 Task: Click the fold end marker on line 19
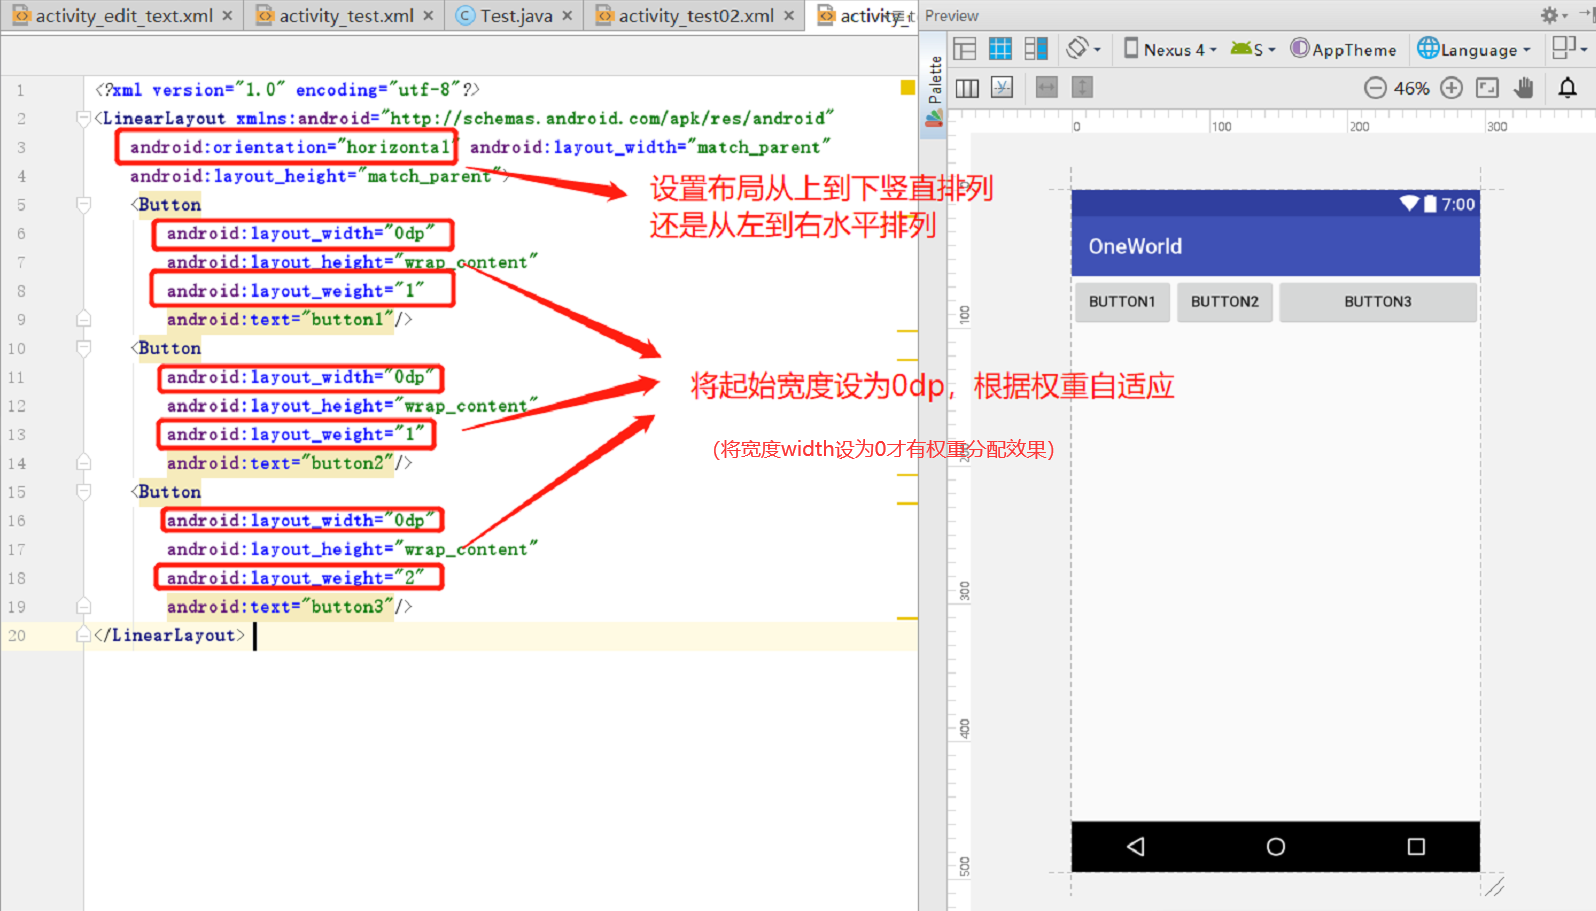click(x=84, y=606)
